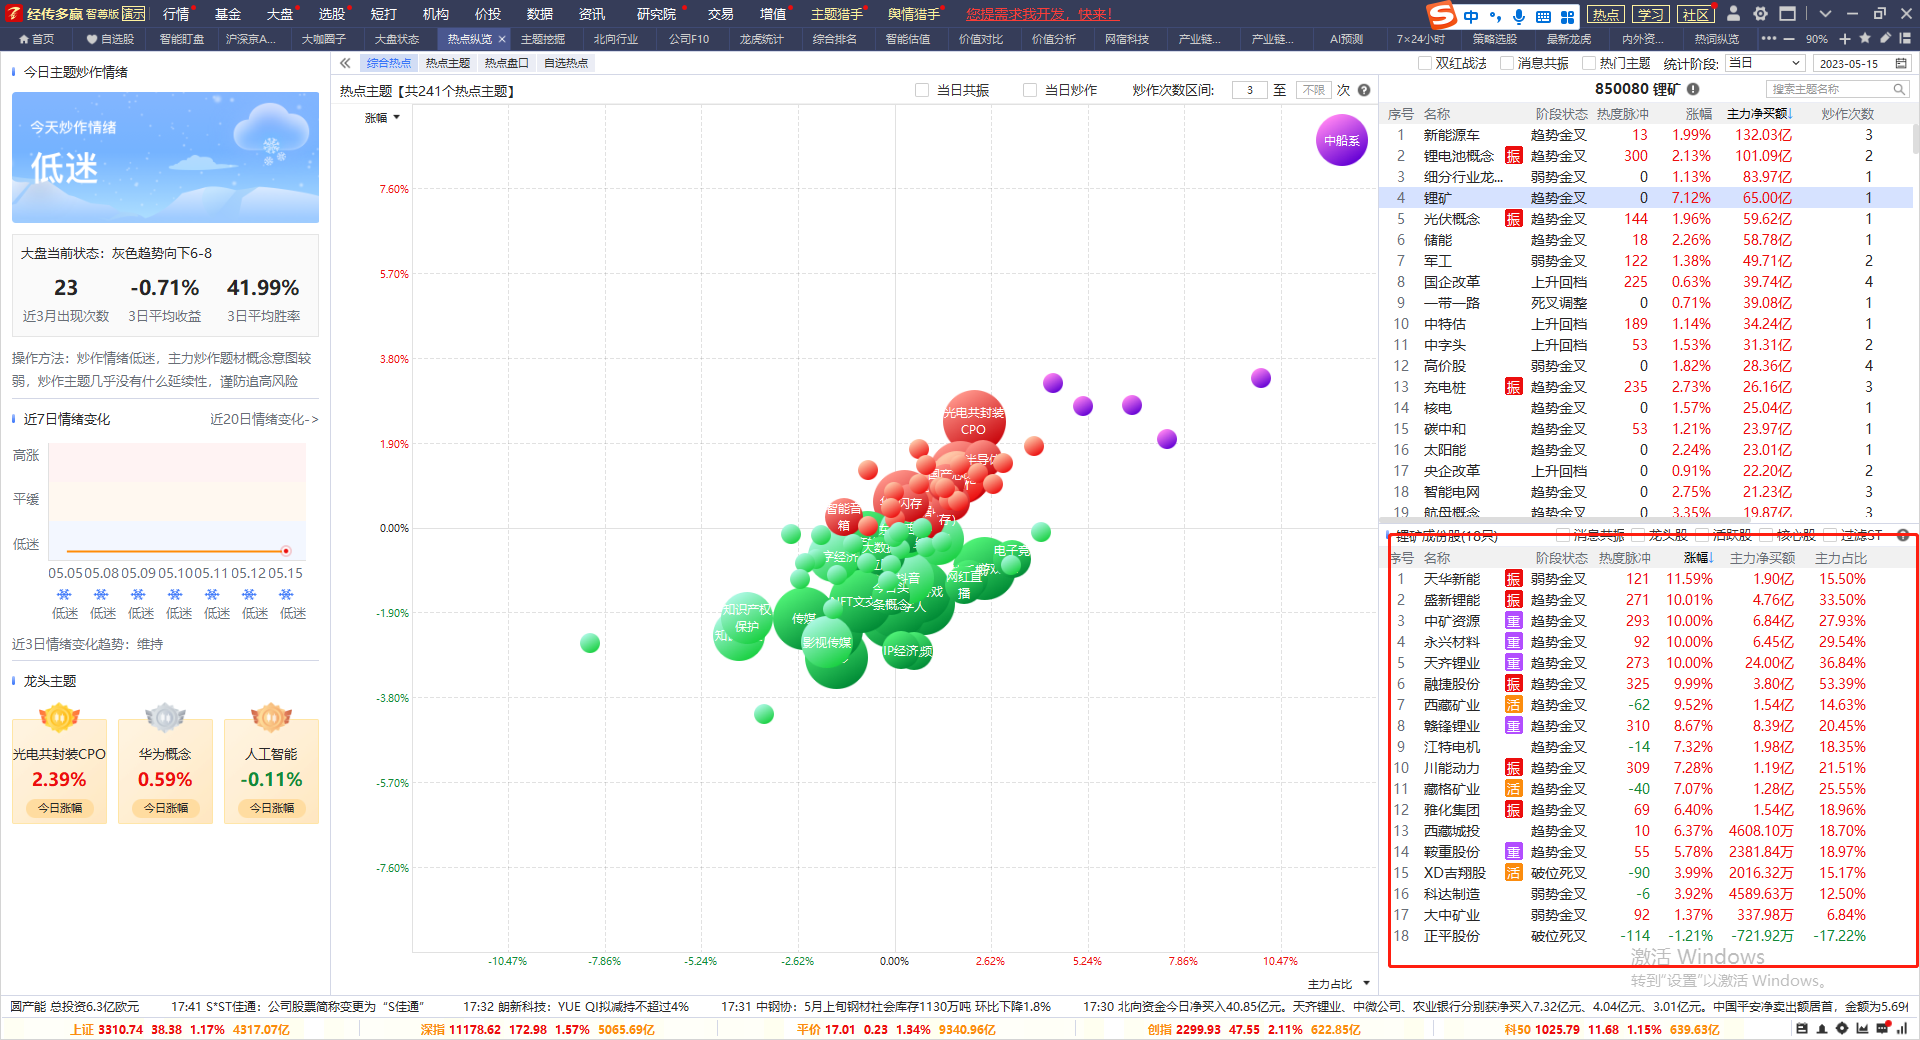Click the help icon next to 过滤ST

click(x=1903, y=535)
